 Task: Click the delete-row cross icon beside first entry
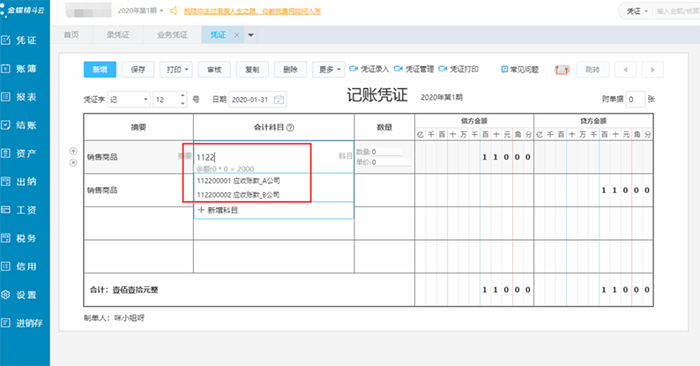[73, 163]
